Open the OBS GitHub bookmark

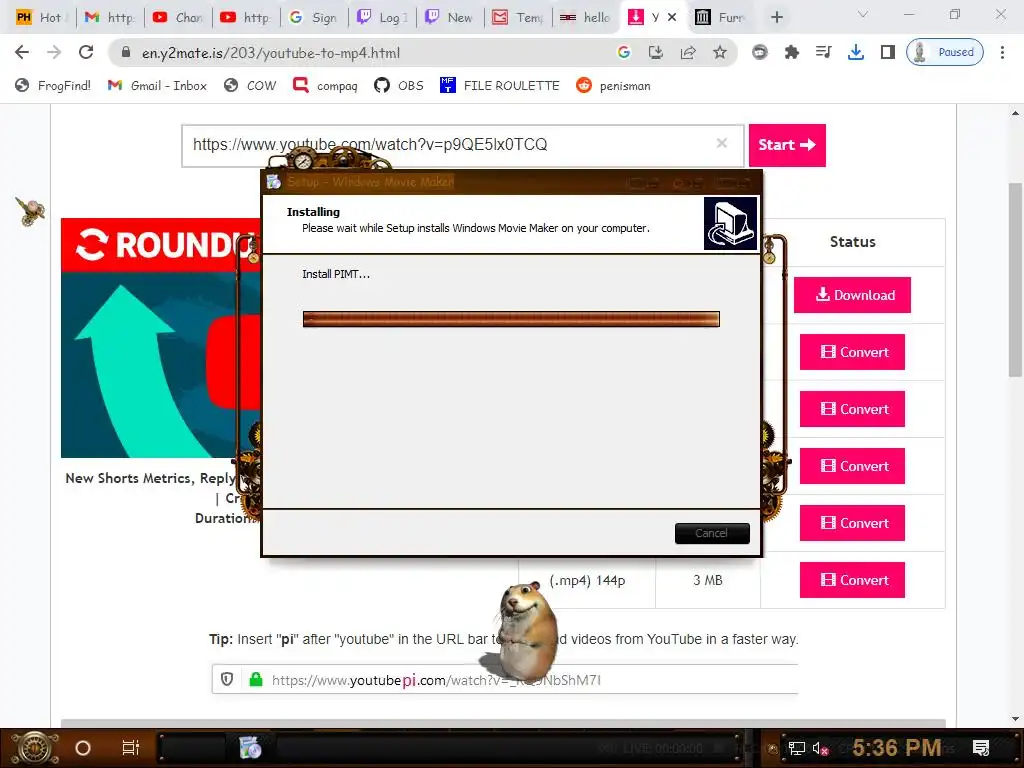(399, 86)
